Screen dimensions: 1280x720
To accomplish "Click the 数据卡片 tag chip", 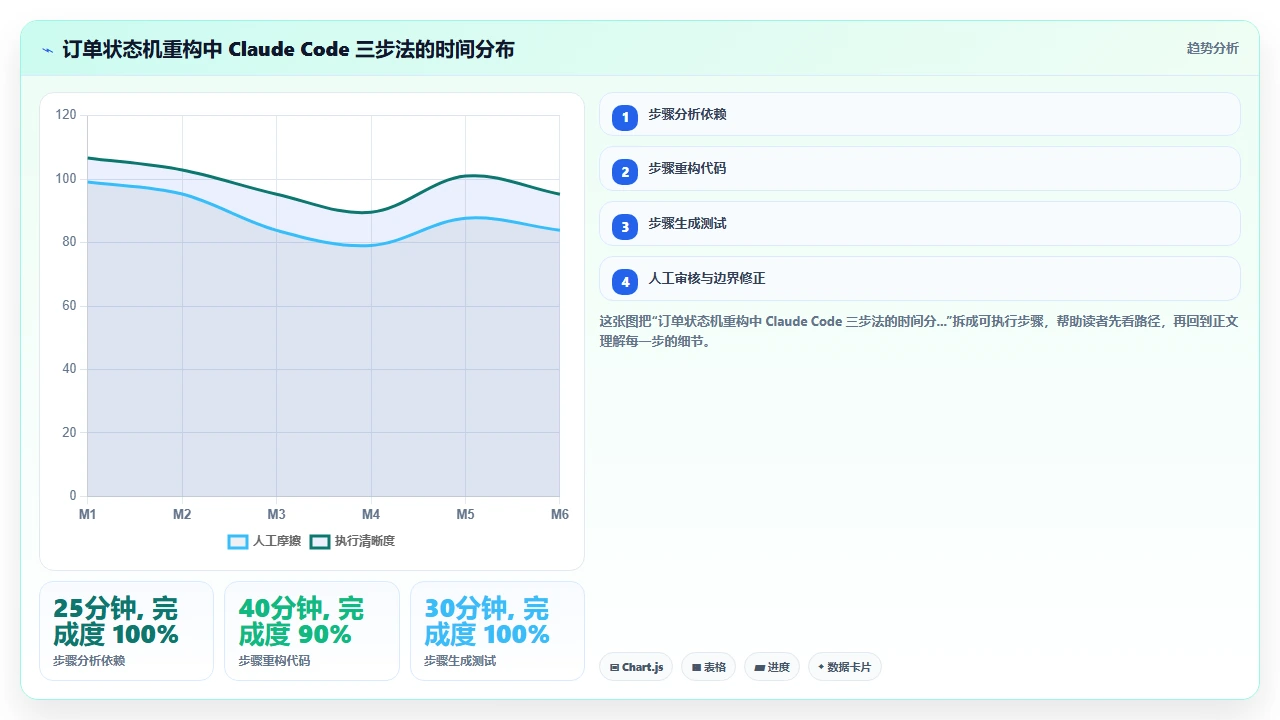I will (845, 667).
